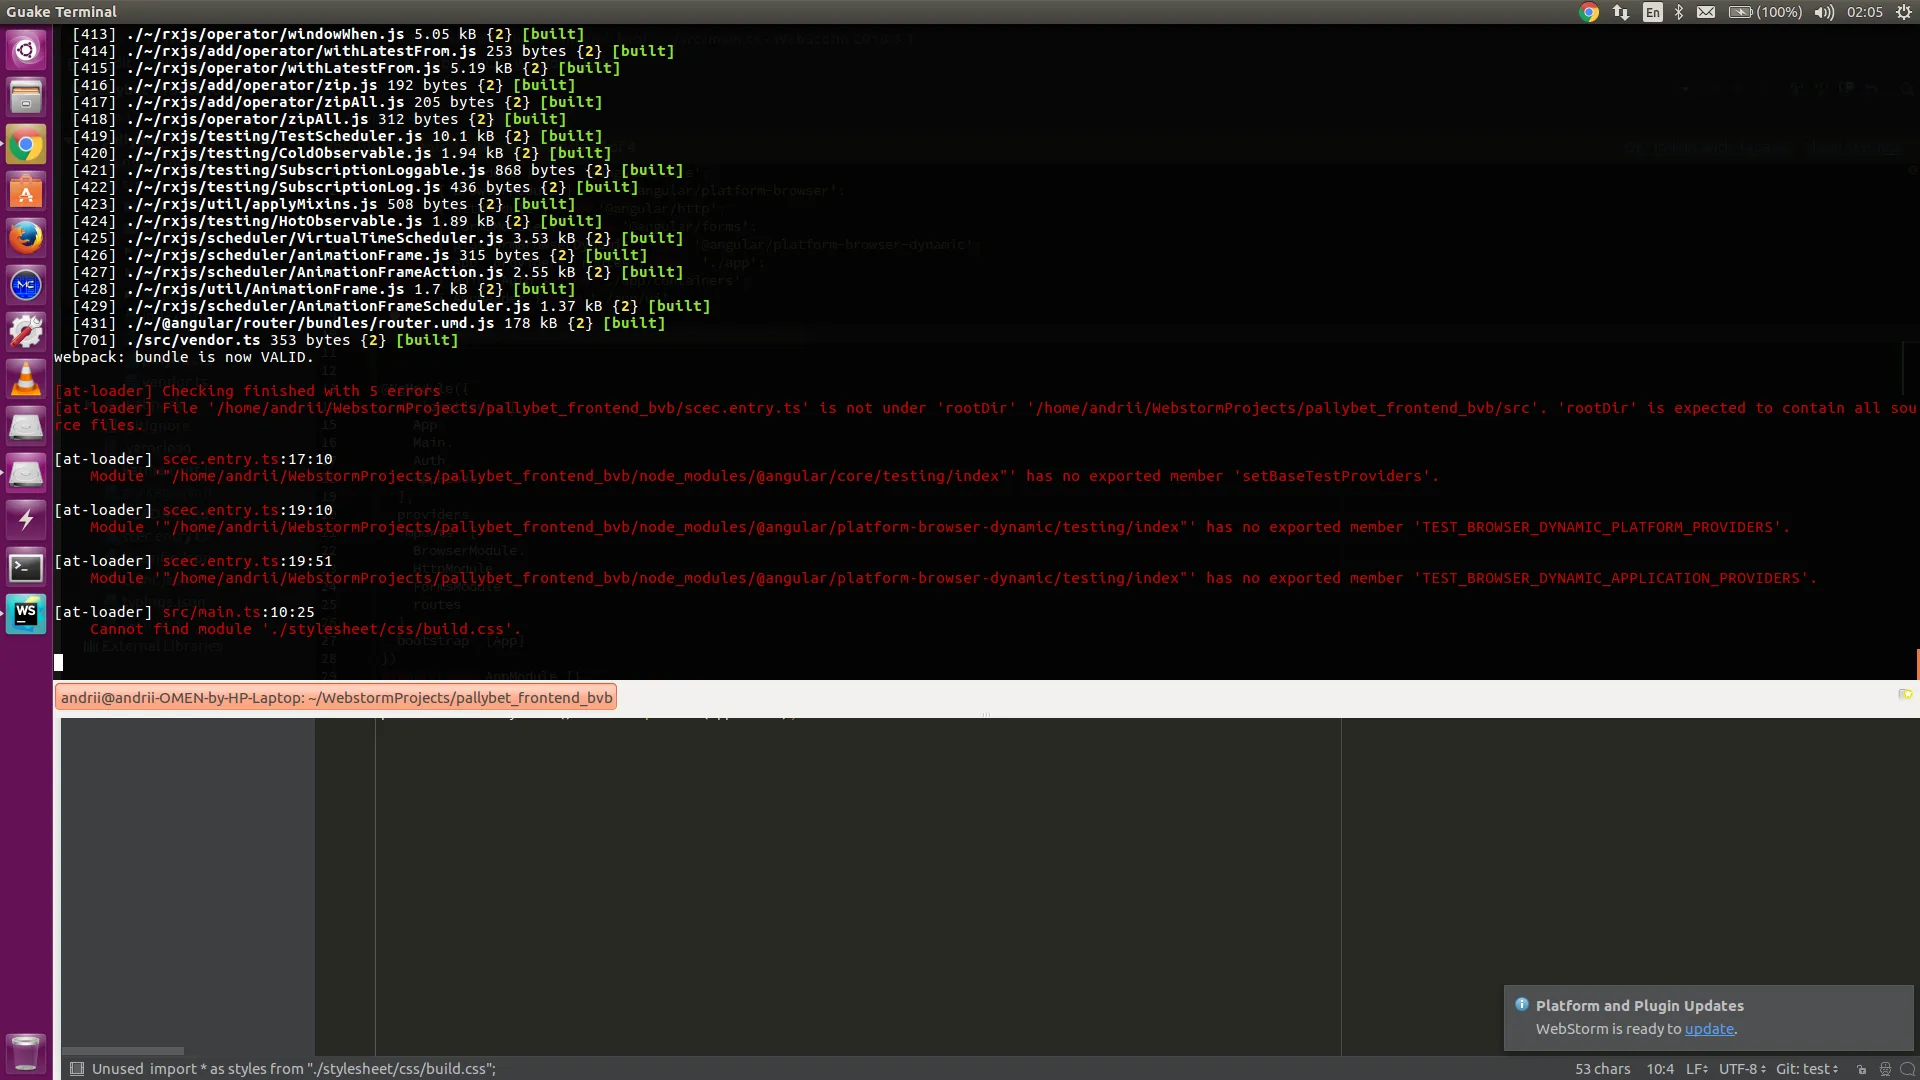Open Firefox browser from launcher
The width and height of the screenshot is (1920, 1080).
pyautogui.click(x=26, y=238)
